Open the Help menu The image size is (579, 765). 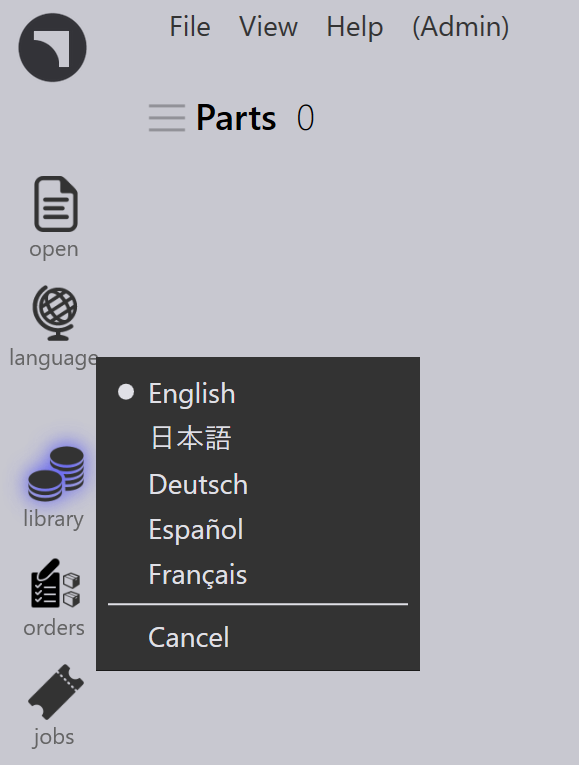coord(355,26)
